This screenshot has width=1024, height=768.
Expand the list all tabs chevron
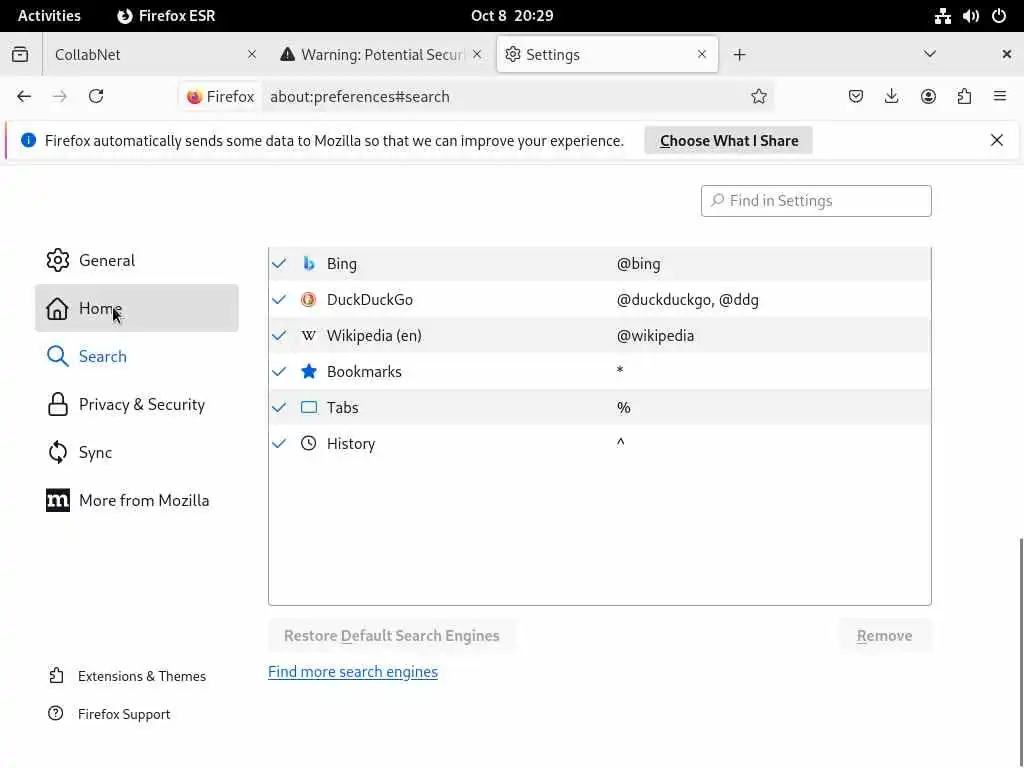click(930, 54)
